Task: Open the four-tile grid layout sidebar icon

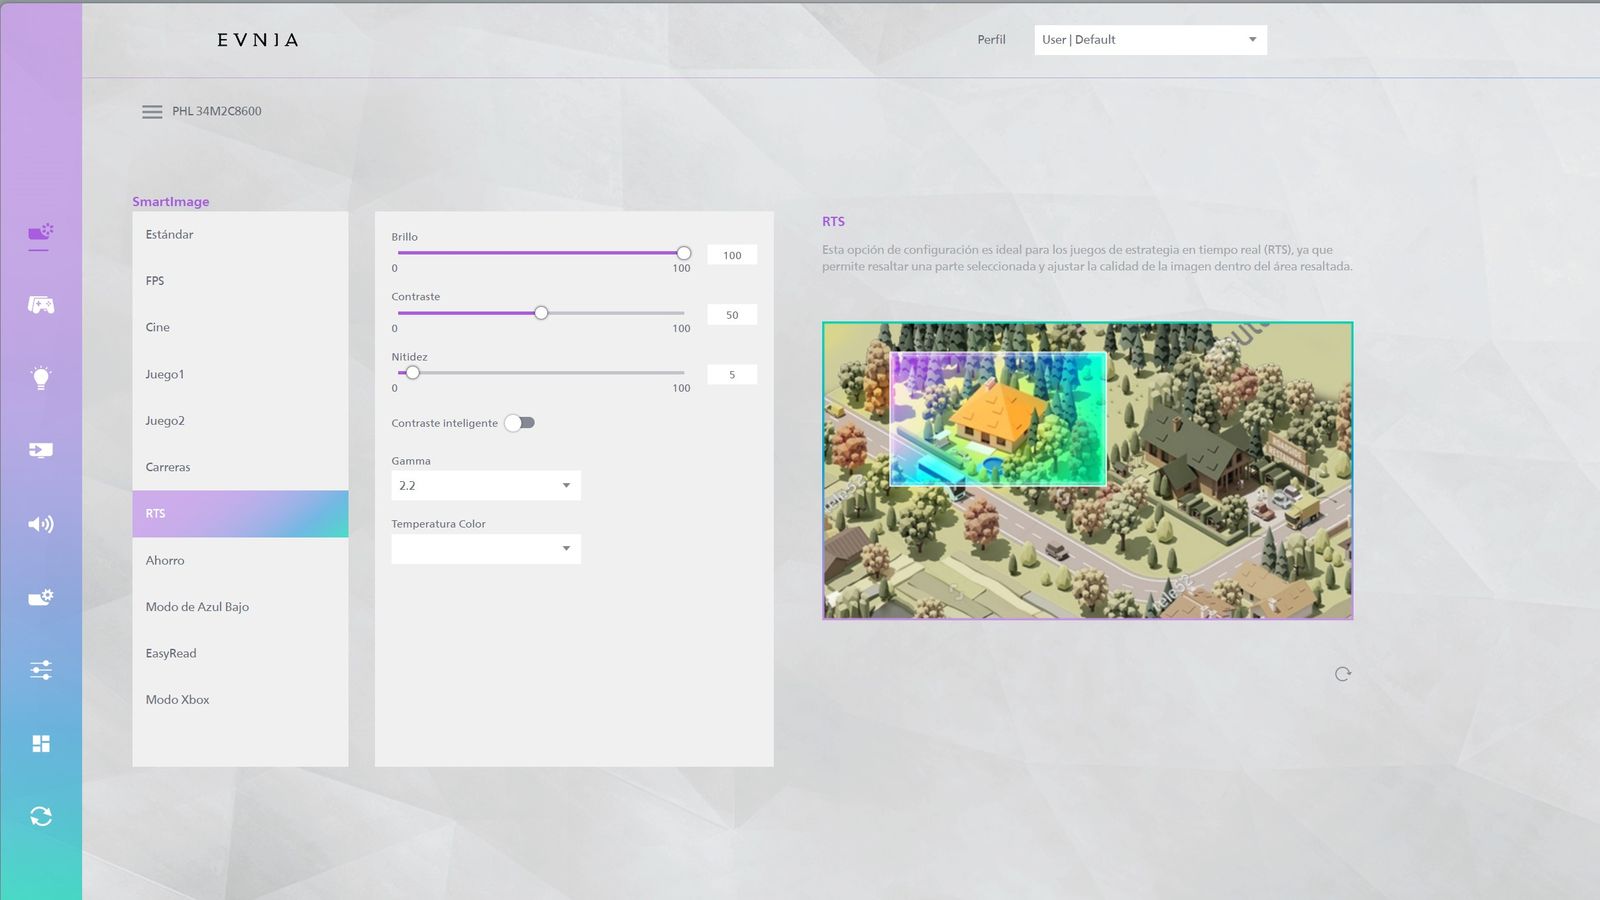Action: point(40,743)
